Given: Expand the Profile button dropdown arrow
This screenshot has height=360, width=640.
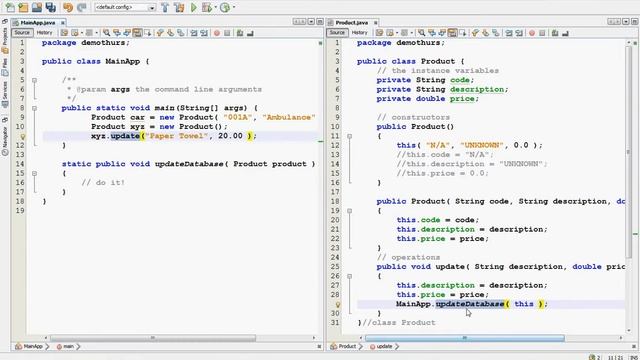Looking at the screenshot, I should click(233, 7).
